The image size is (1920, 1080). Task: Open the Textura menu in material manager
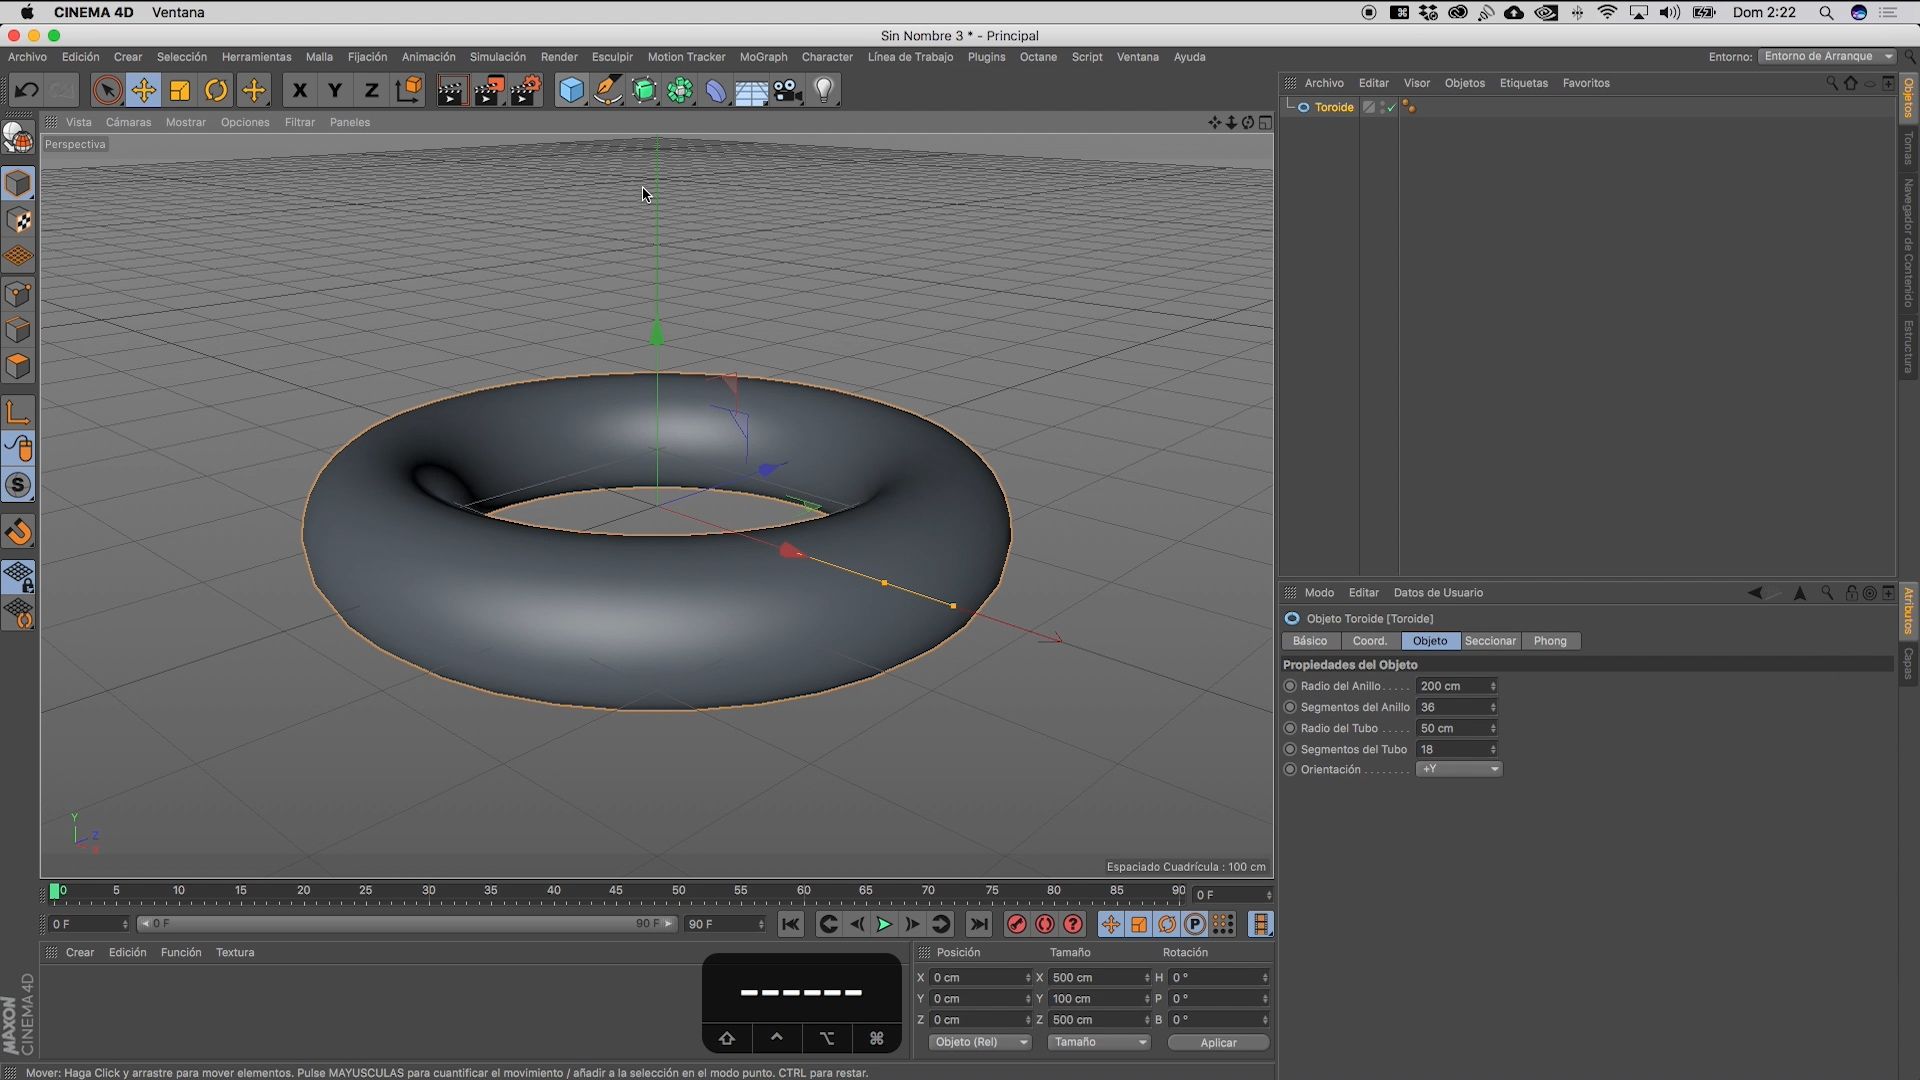[x=235, y=952]
